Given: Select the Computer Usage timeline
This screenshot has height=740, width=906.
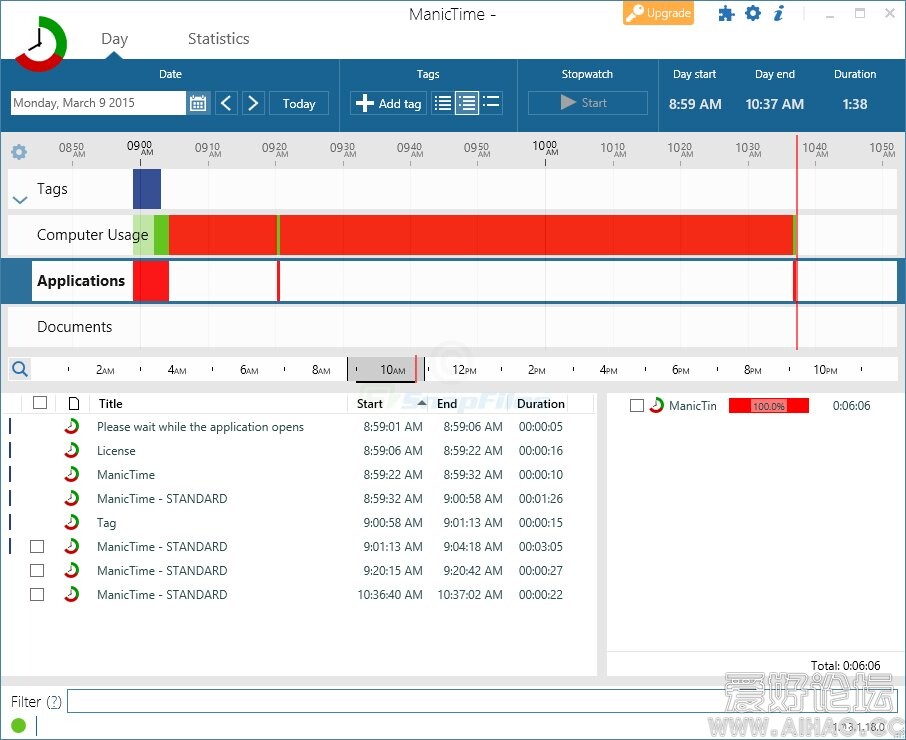Looking at the screenshot, I should click(452, 235).
